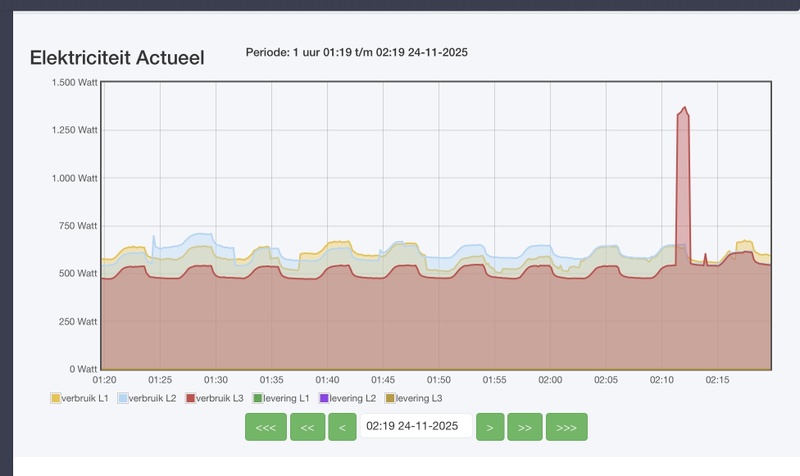Screen dimensions: 800x476
Task: Toggle verbruik L1 yellow legend swatch
Action: [56, 398]
